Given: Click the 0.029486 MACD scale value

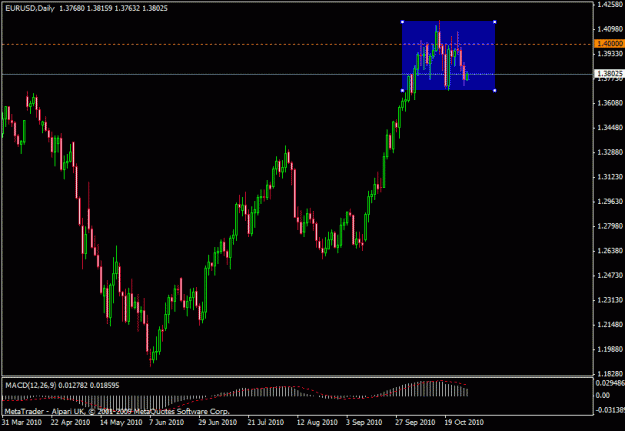Looking at the screenshot, I should coord(610,383).
